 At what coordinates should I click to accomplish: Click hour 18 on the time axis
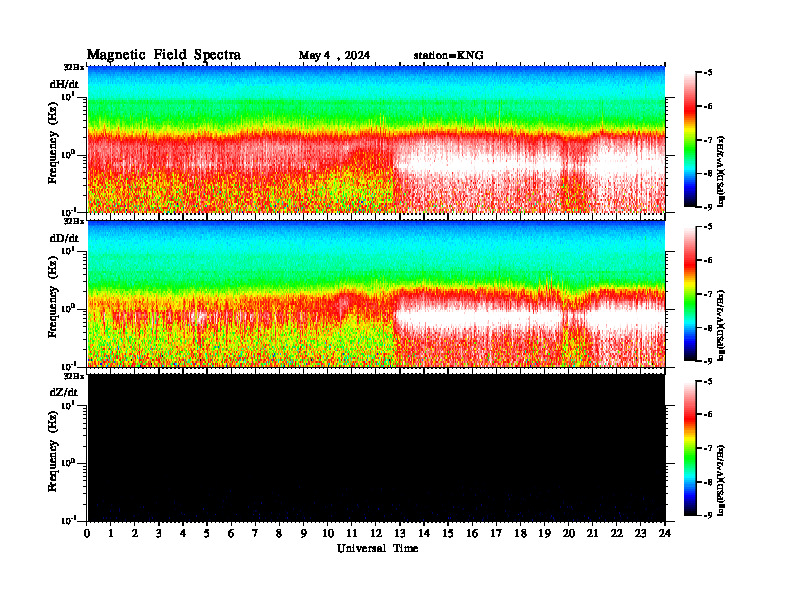(x=520, y=534)
